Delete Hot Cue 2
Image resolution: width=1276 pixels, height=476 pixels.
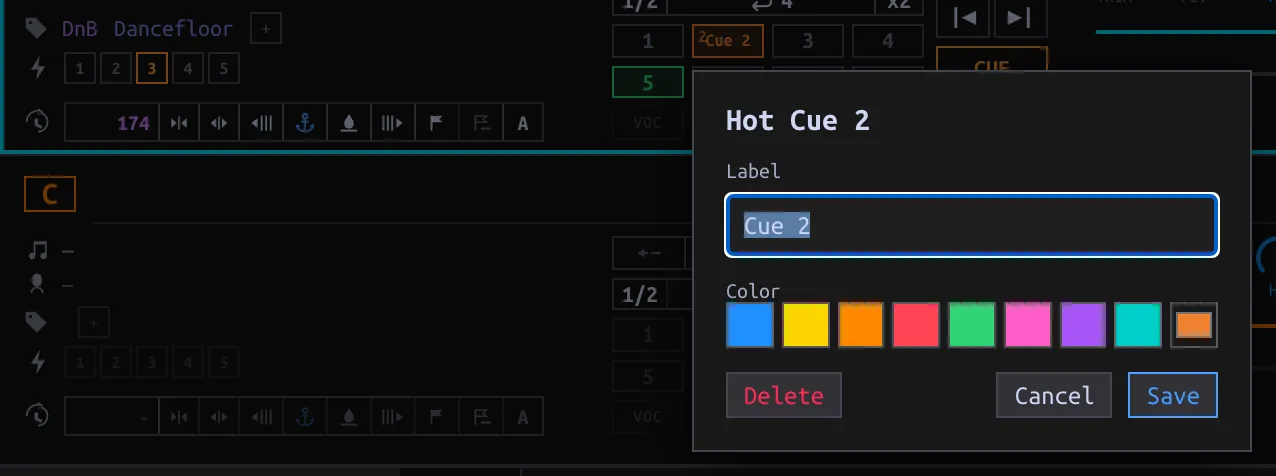(x=784, y=395)
